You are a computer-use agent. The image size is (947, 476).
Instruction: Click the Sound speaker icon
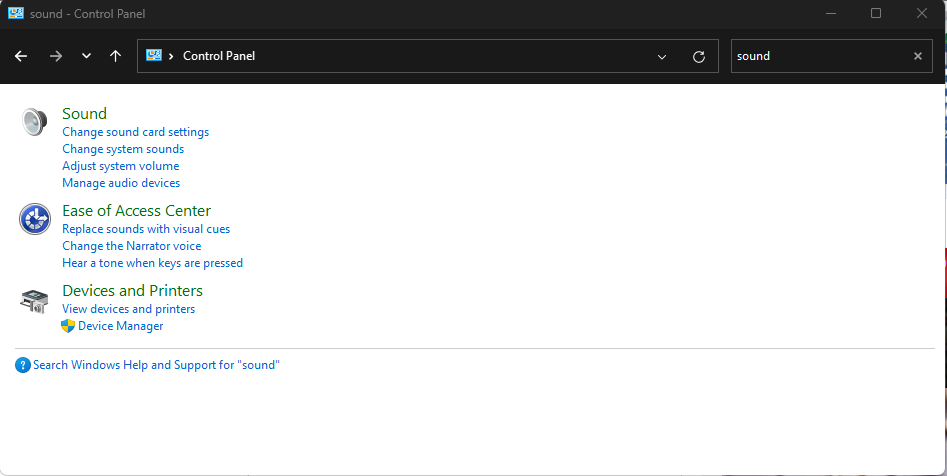(34, 121)
